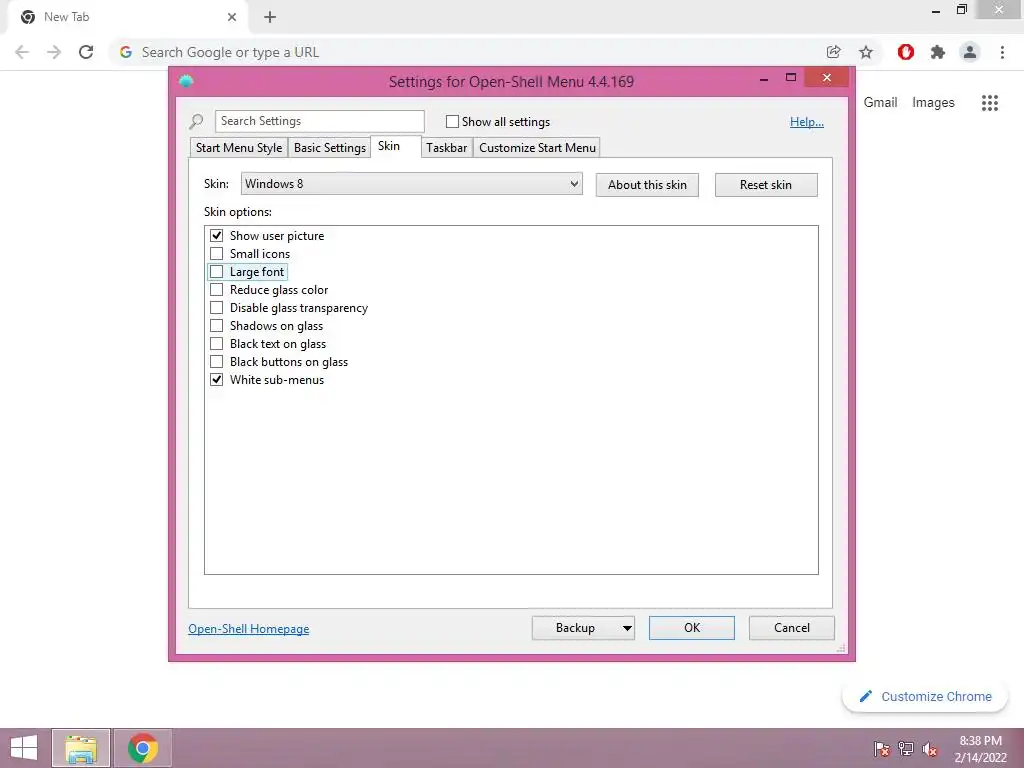The width and height of the screenshot is (1024, 768).
Task: Click the Open-Shell shell icon in title bar
Action: click(x=186, y=82)
